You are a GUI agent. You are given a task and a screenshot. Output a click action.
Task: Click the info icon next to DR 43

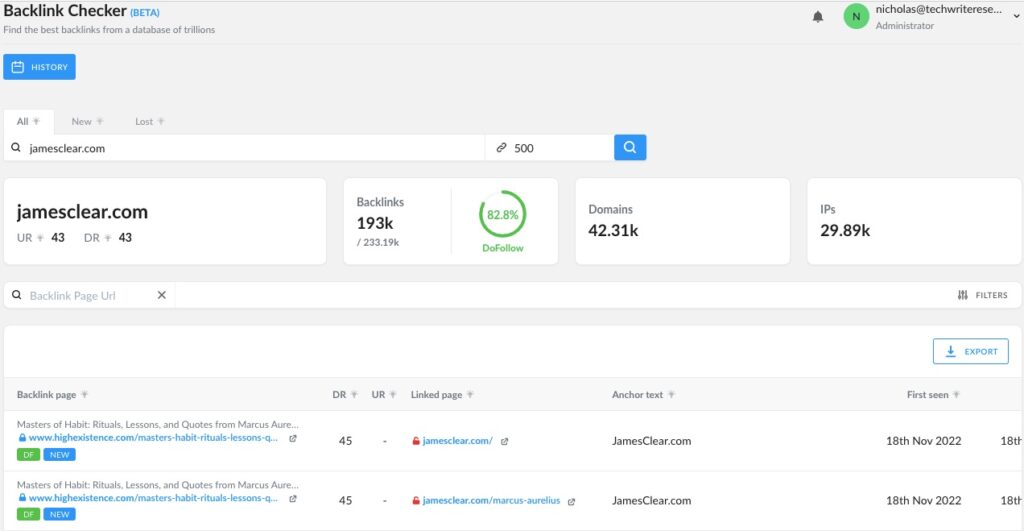point(108,238)
